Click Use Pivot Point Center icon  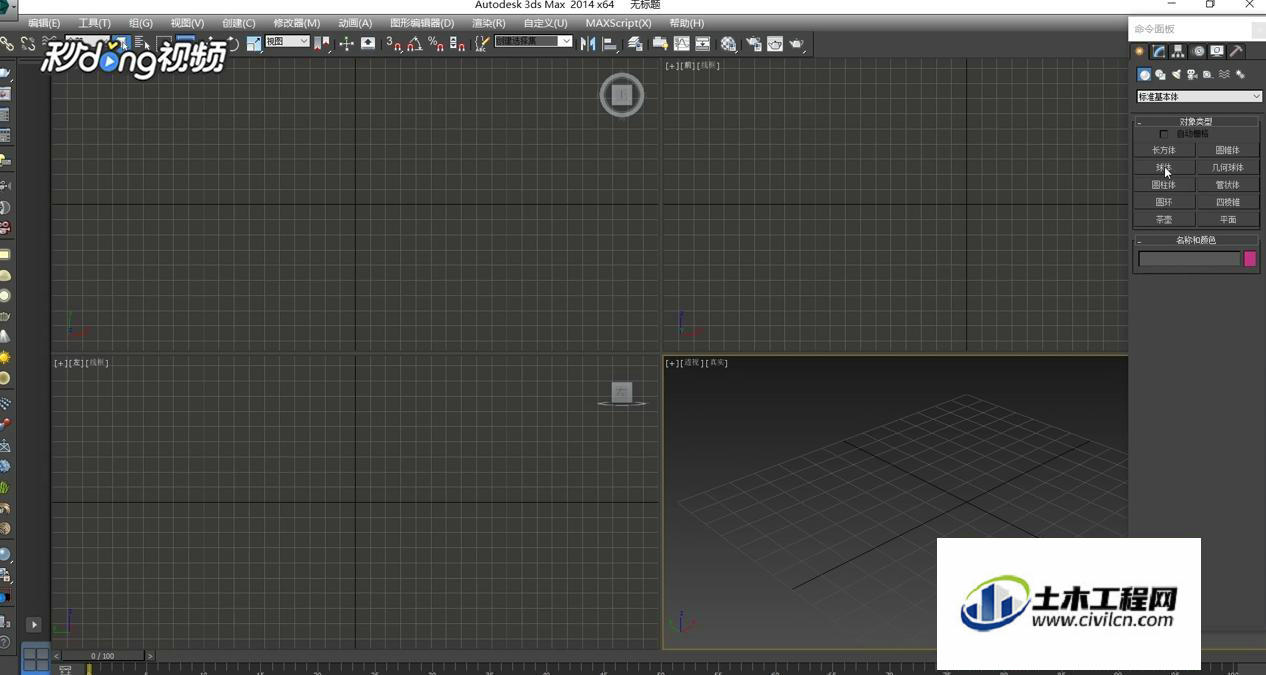click(321, 43)
